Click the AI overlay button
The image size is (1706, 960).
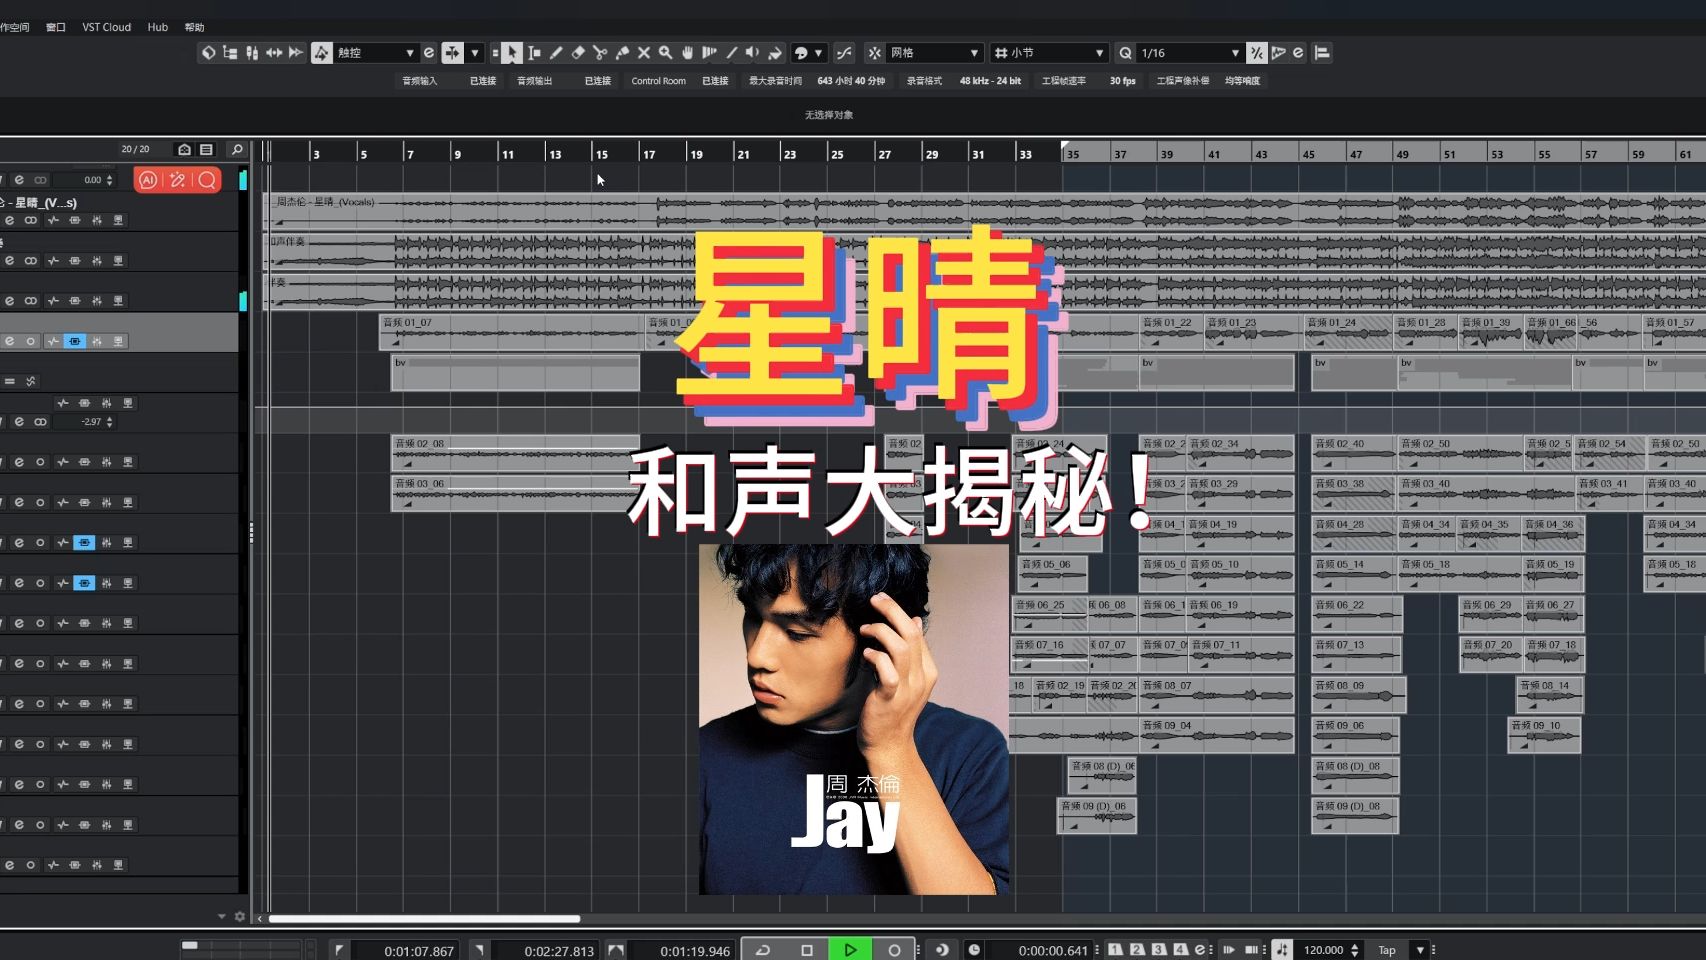click(x=148, y=180)
